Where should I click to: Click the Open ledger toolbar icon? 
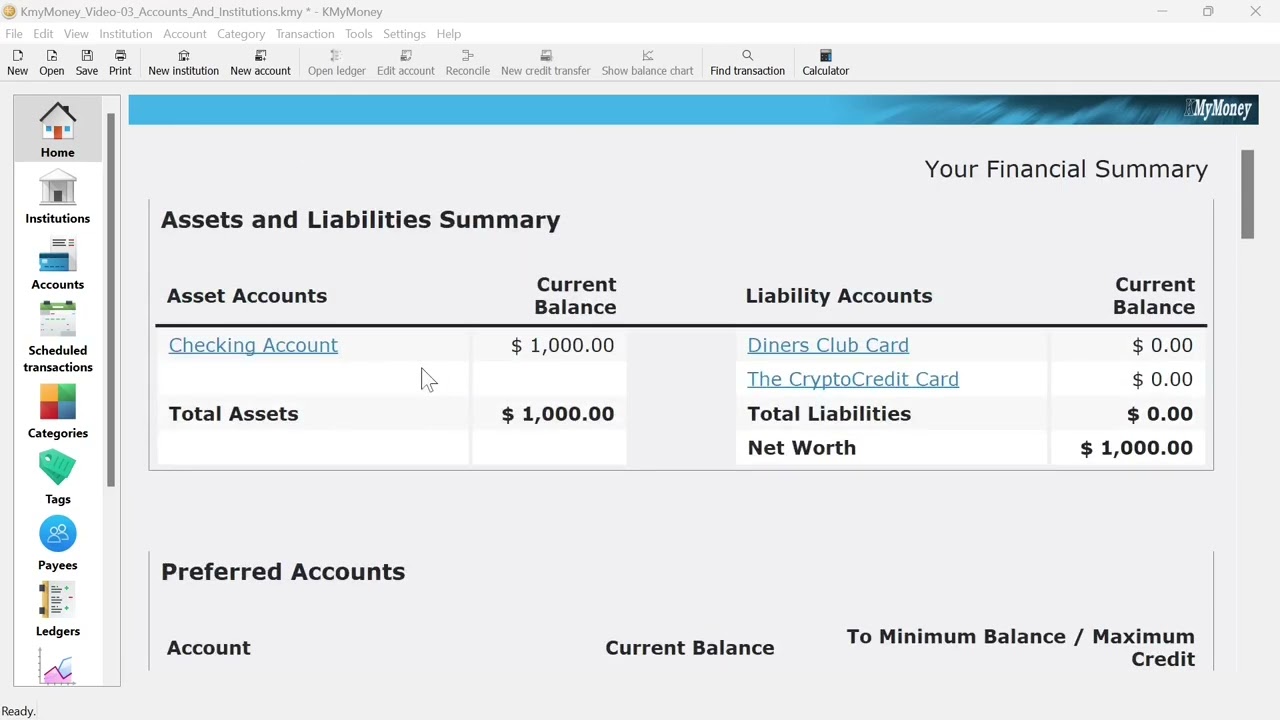(x=336, y=62)
